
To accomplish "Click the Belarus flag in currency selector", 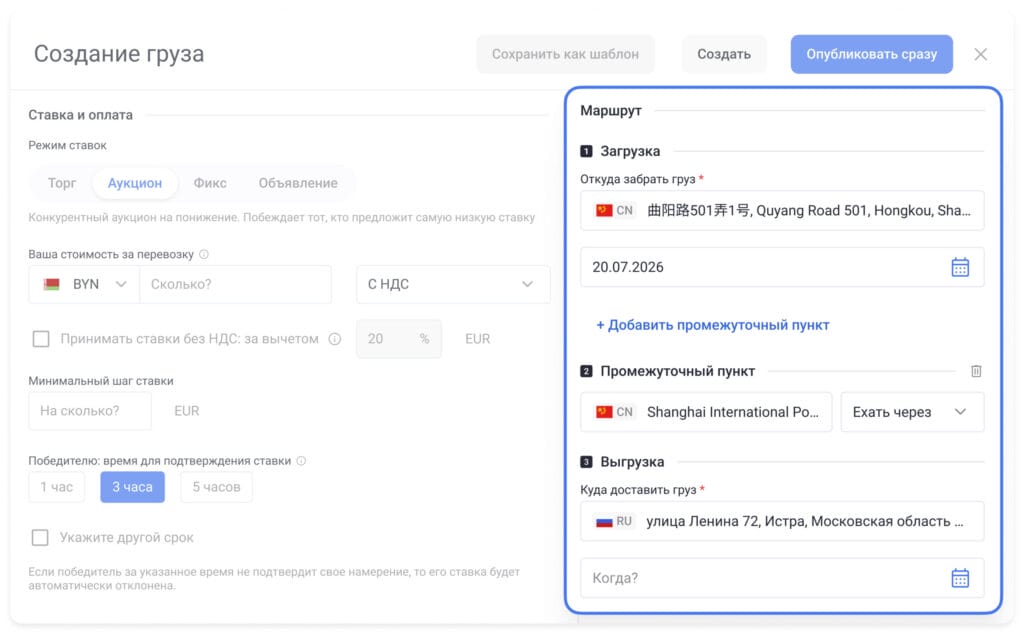I will coord(52,284).
